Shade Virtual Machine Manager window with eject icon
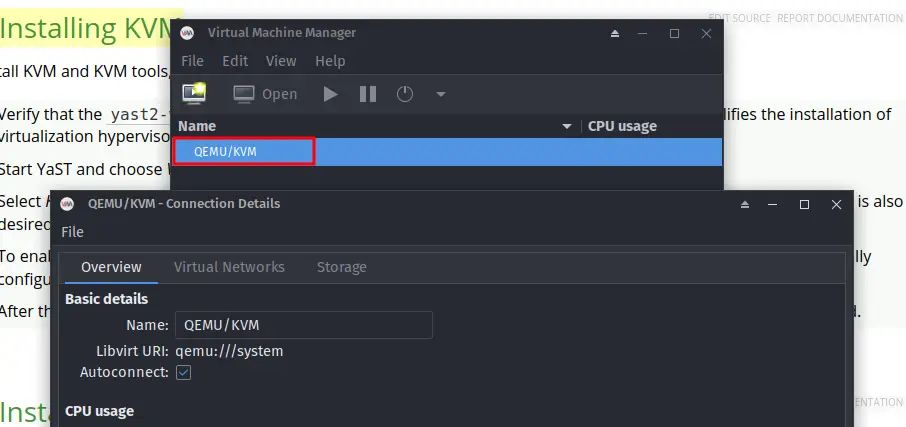 point(615,34)
